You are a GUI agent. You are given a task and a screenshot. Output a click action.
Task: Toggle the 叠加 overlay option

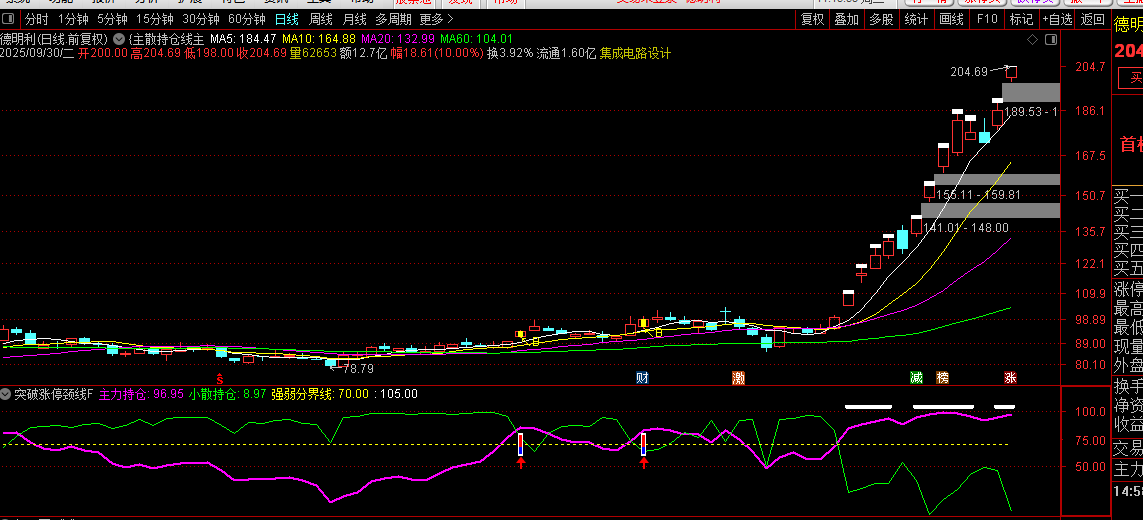click(846, 19)
